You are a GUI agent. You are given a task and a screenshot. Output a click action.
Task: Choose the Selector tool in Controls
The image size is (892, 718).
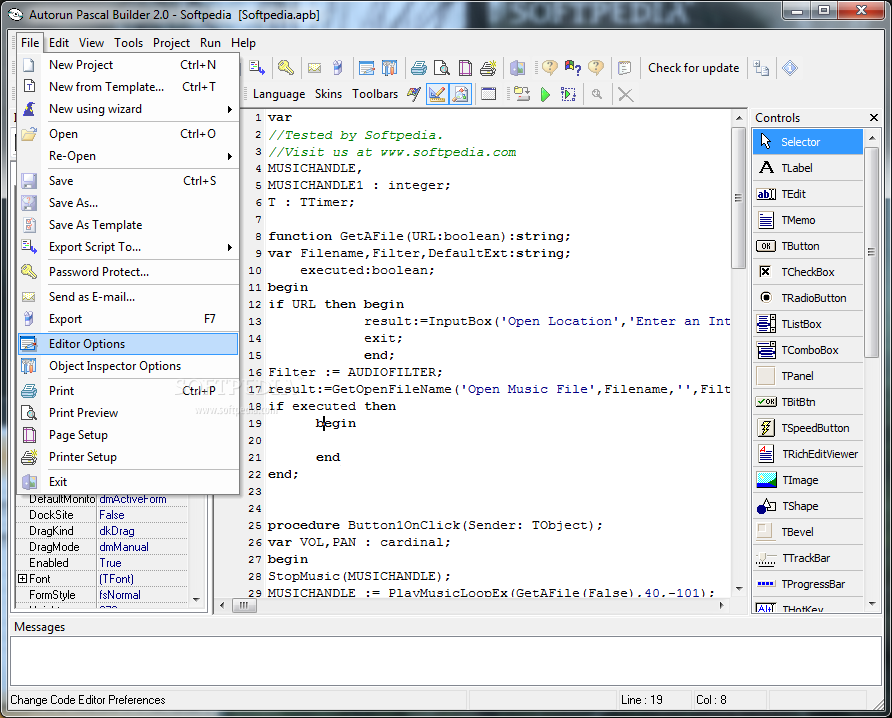tap(808, 142)
